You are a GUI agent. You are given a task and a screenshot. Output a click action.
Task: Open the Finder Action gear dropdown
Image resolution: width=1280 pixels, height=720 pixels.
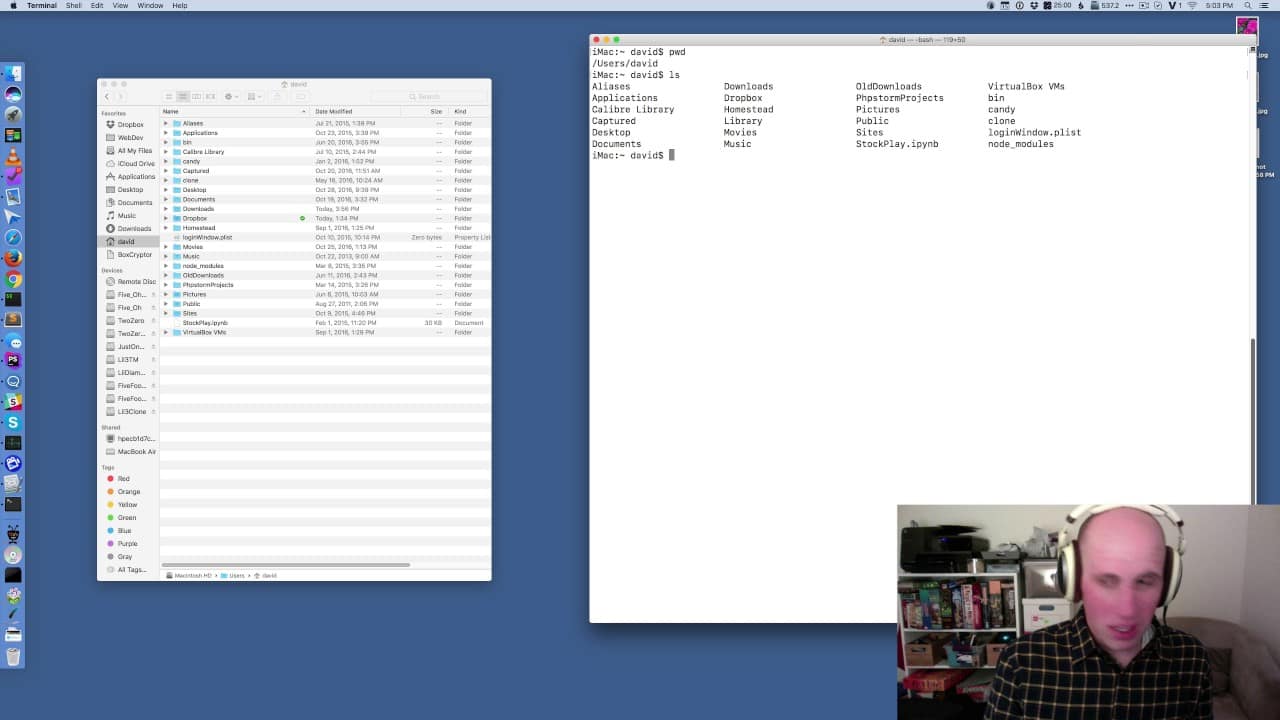point(231,96)
